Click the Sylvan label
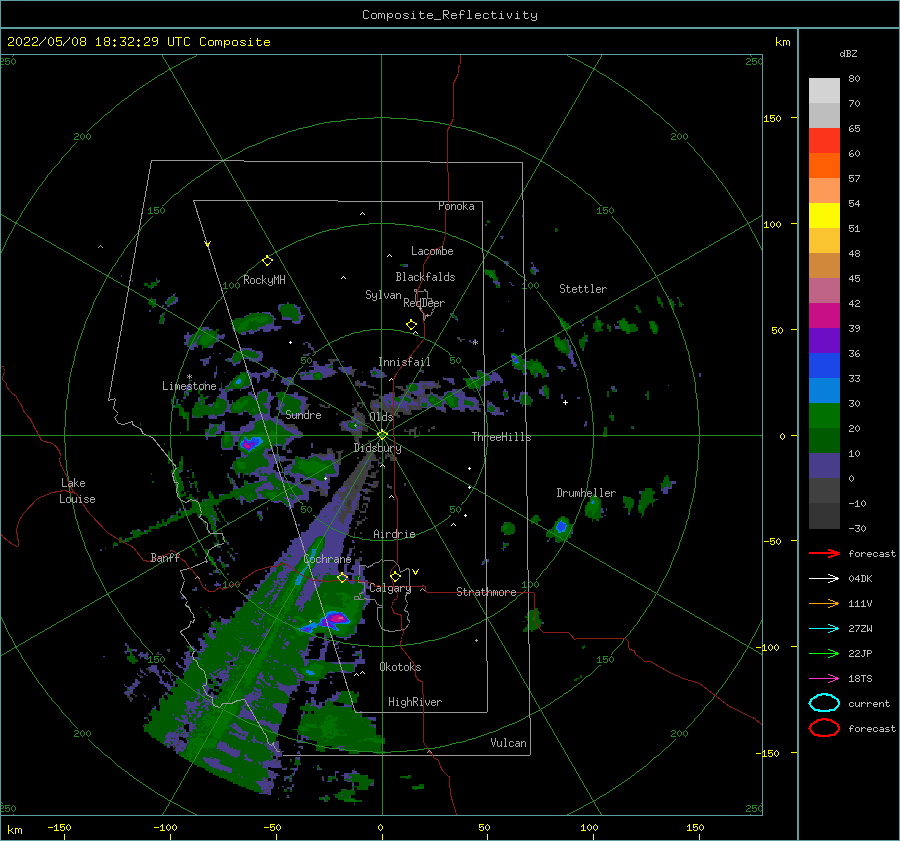 pos(383,295)
